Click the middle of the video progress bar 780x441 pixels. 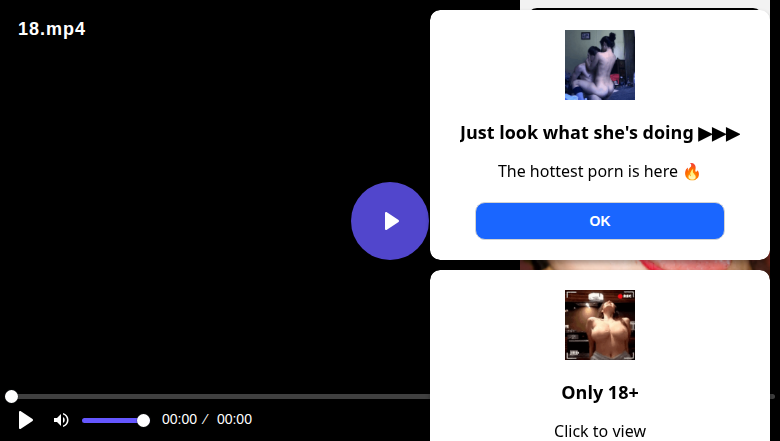tap(219, 396)
